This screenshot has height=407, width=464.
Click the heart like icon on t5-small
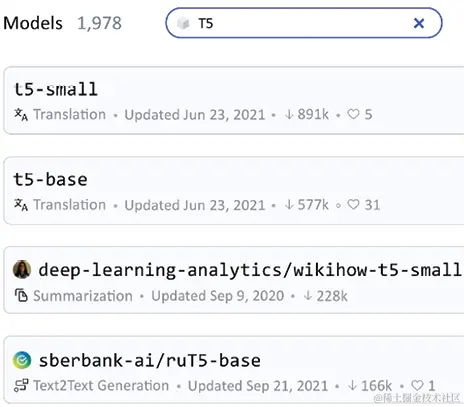[353, 114]
